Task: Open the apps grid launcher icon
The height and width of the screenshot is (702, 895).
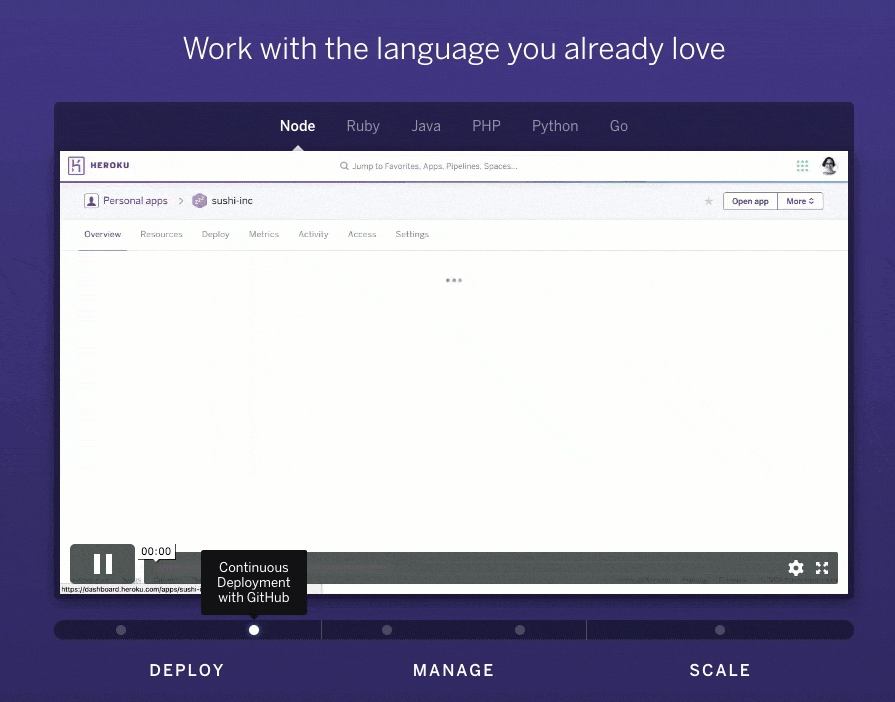Action: [x=802, y=166]
